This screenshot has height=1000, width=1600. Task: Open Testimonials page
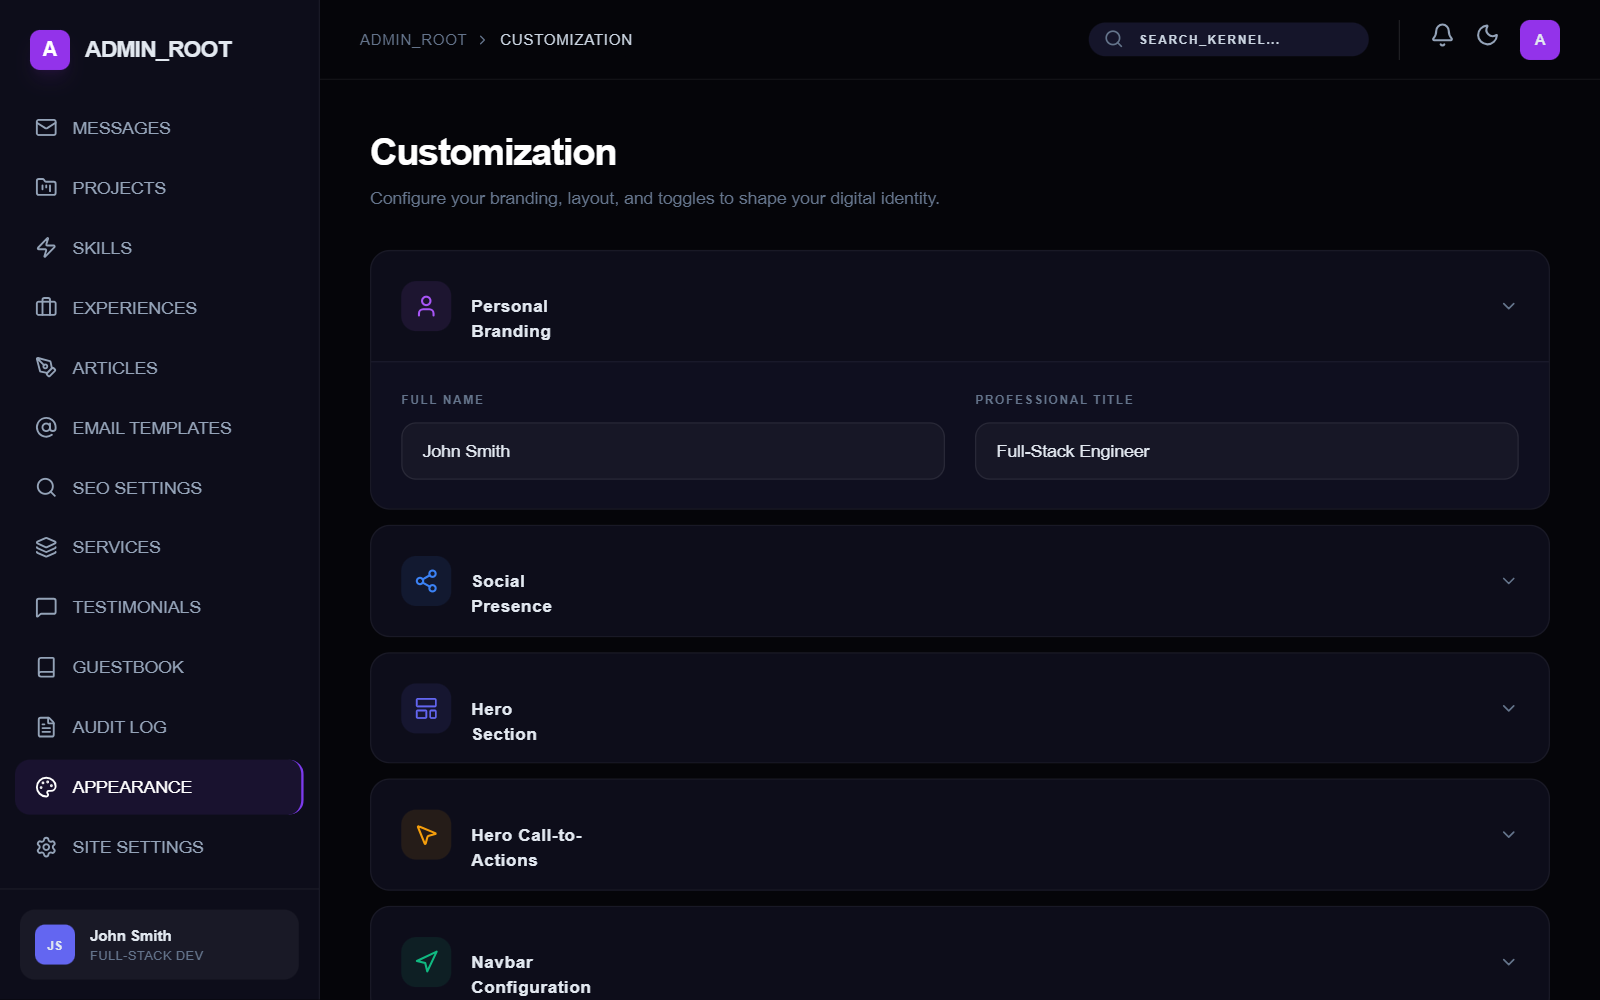click(x=159, y=607)
